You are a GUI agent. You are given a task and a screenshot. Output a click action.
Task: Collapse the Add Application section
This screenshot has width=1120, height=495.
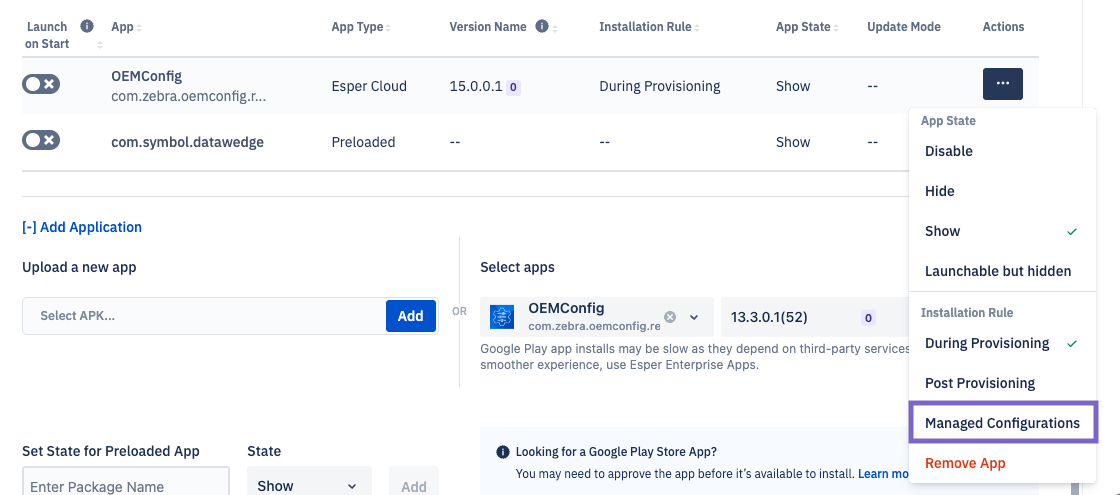click(82, 227)
